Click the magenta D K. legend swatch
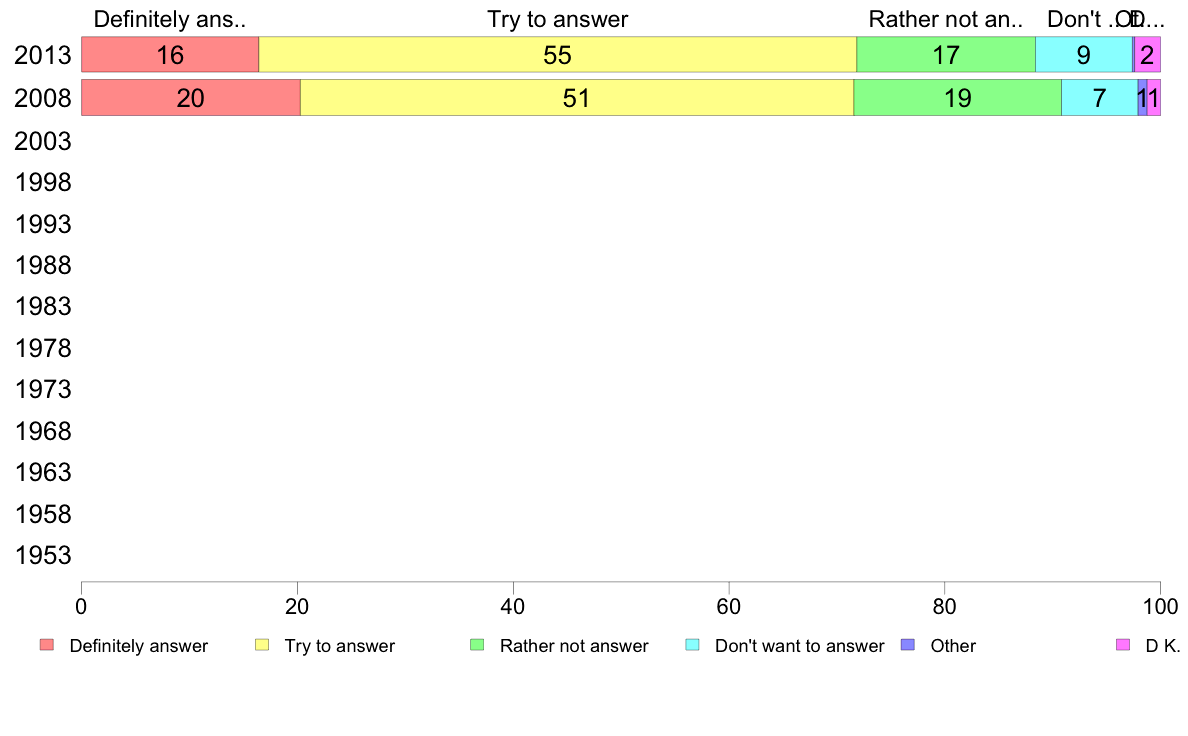The height and width of the screenshot is (736, 1188). [x=1123, y=645]
